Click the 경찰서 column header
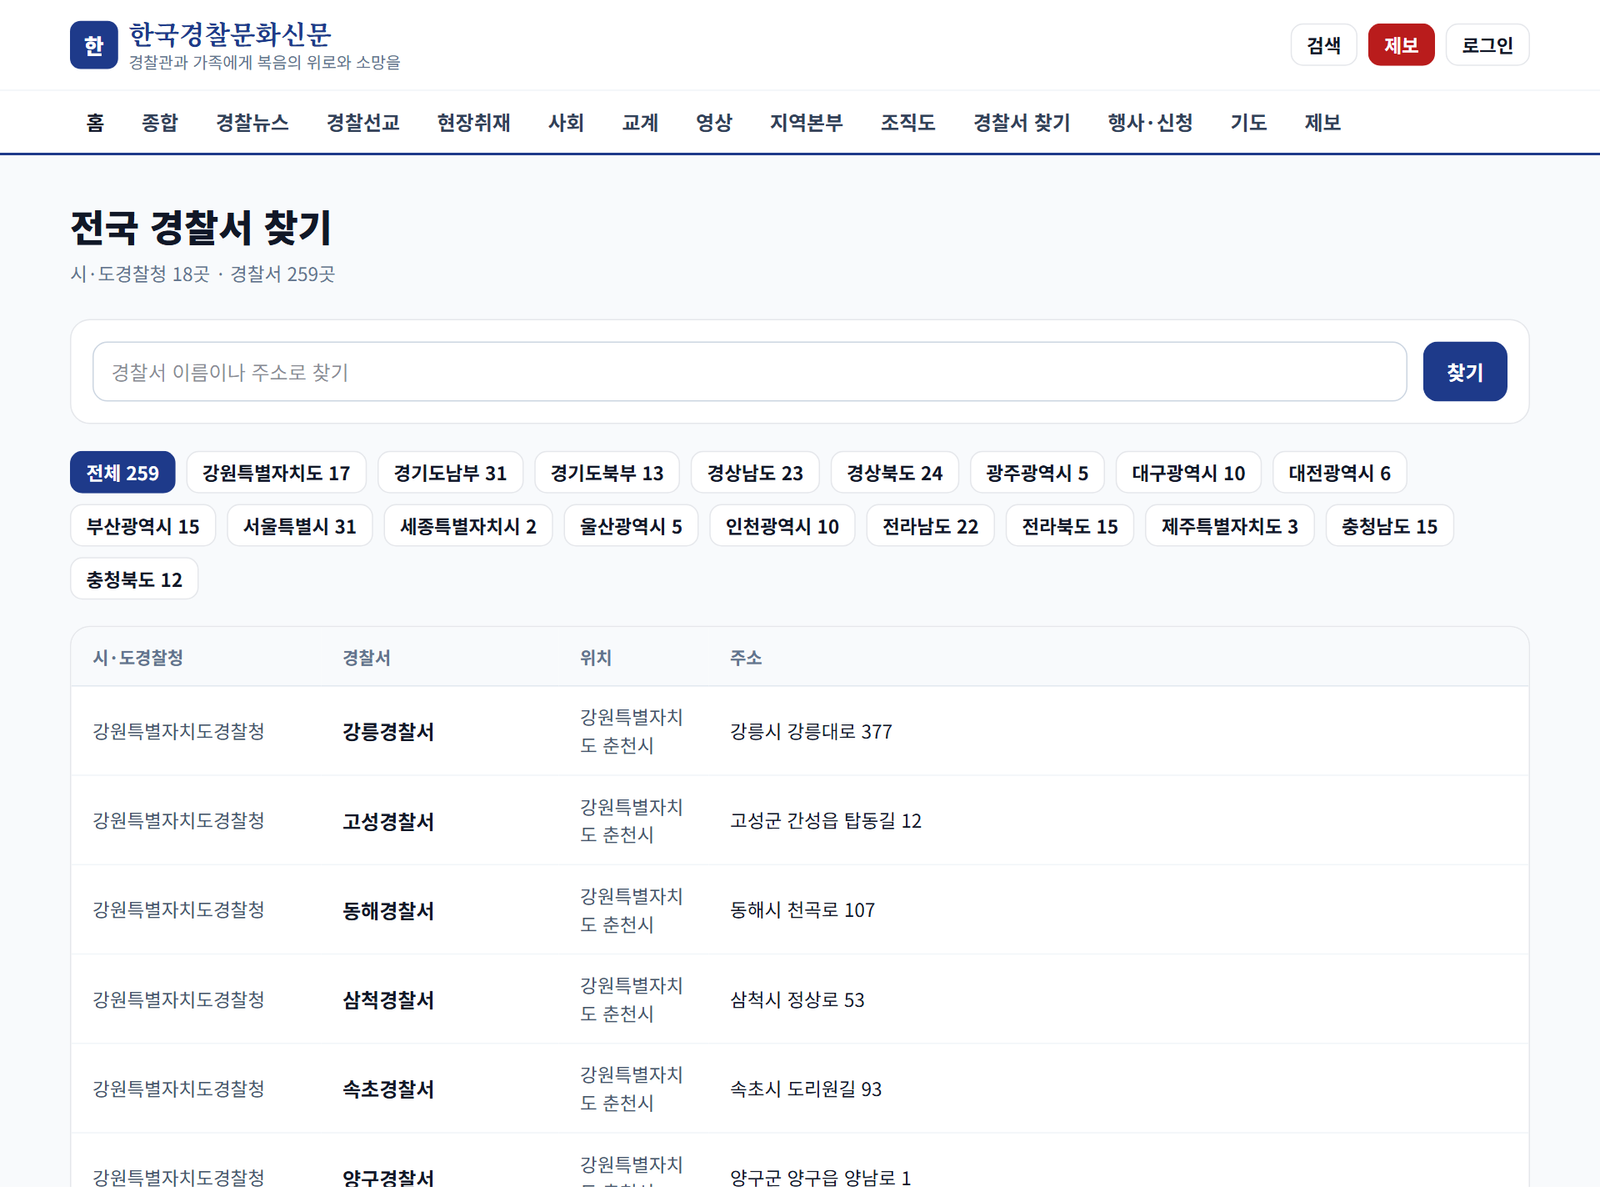 pos(367,657)
